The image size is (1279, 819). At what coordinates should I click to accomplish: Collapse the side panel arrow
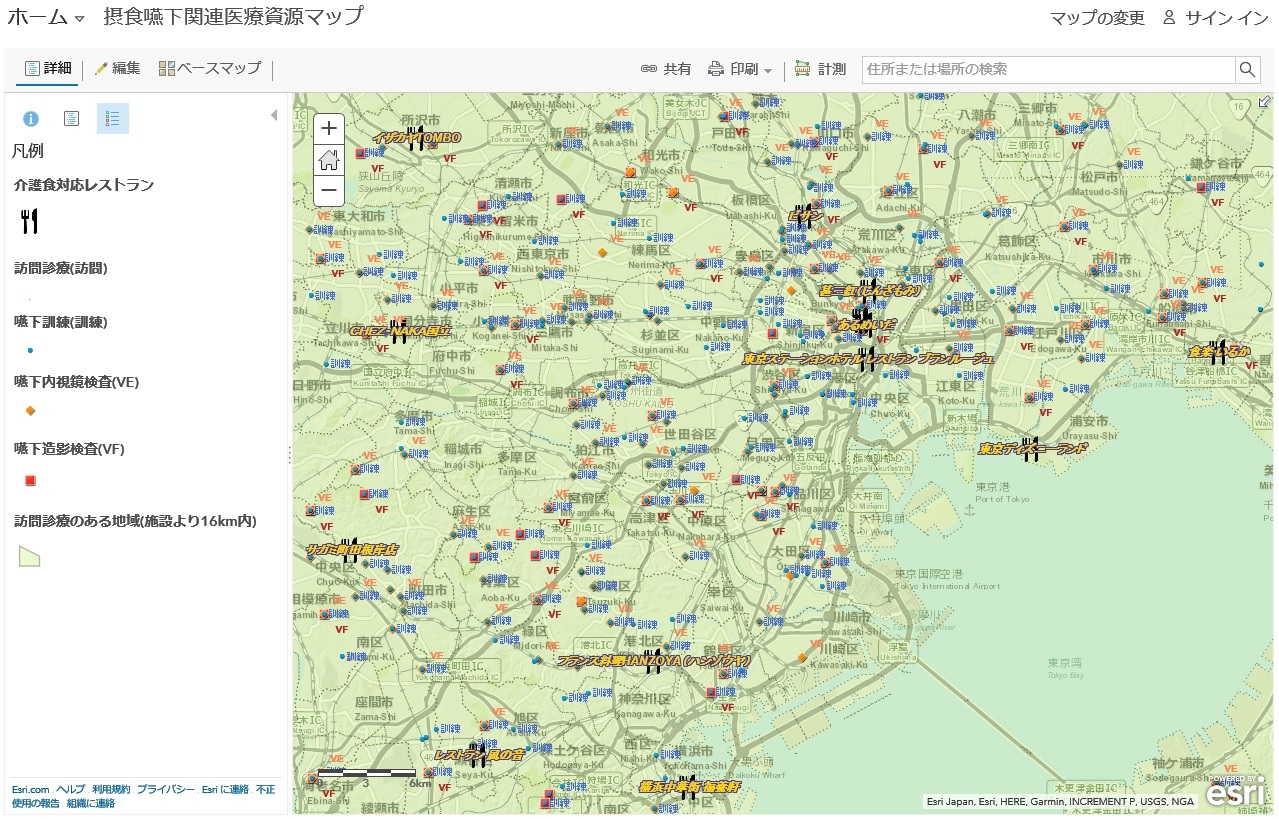click(274, 116)
